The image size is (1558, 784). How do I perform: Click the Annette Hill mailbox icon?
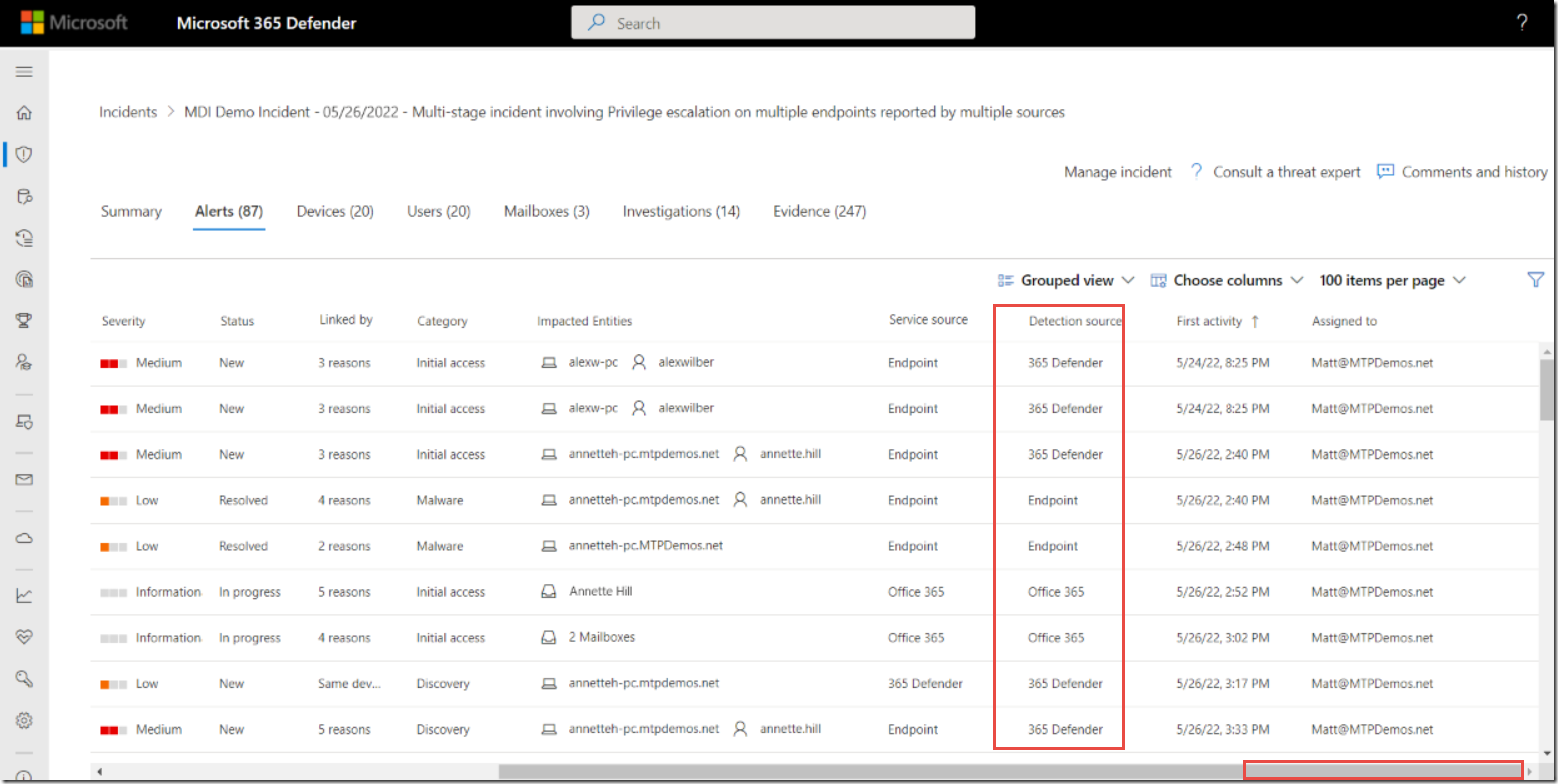pyautogui.click(x=548, y=592)
